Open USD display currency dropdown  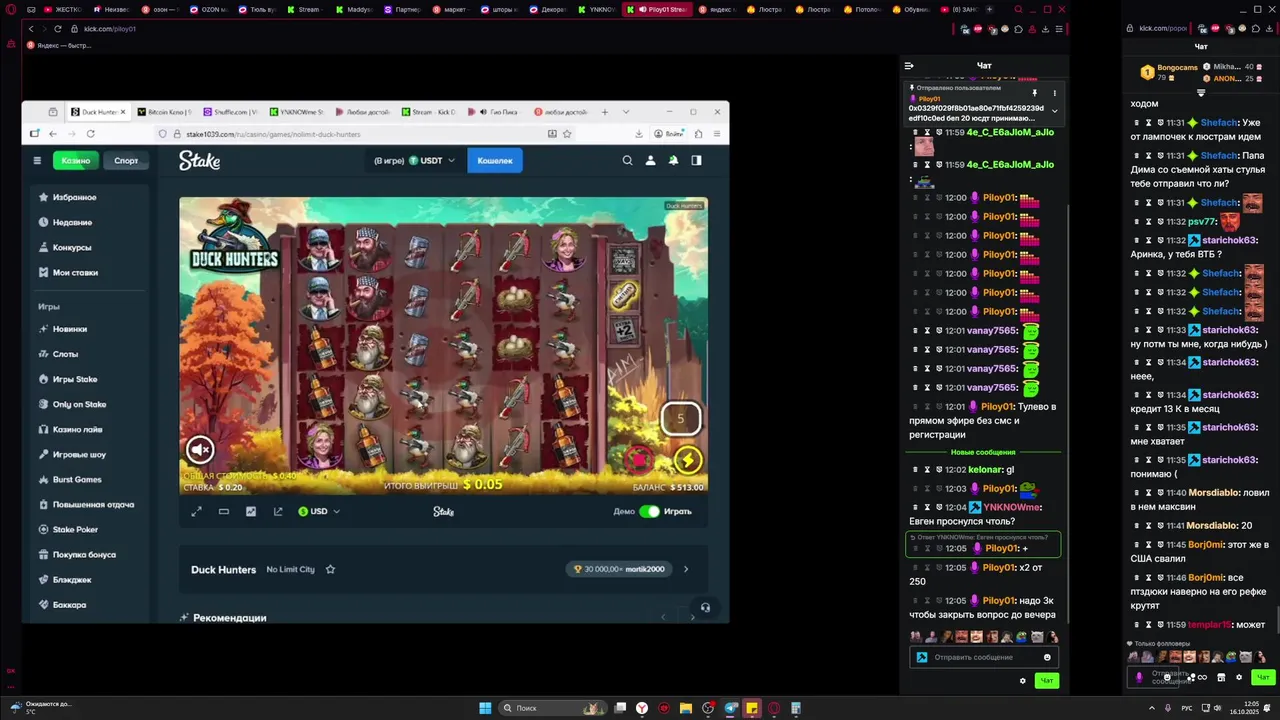click(x=319, y=511)
